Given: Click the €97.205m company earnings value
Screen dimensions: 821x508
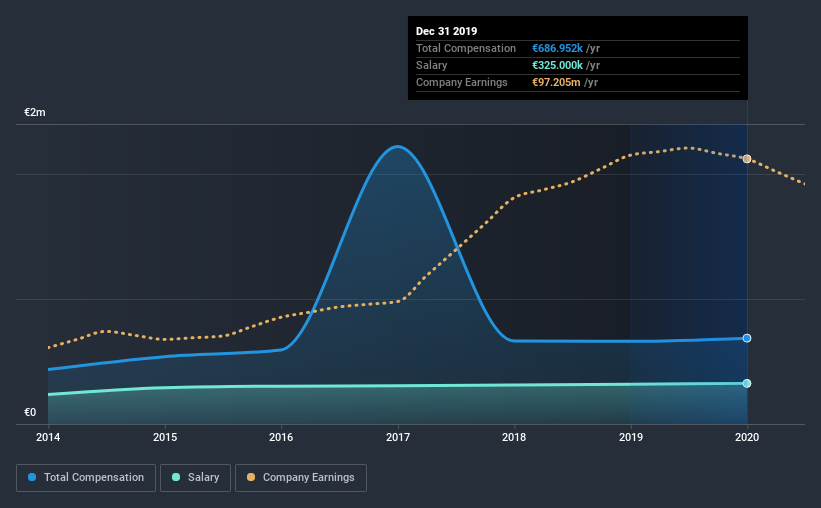Looking at the screenshot, I should [x=556, y=82].
